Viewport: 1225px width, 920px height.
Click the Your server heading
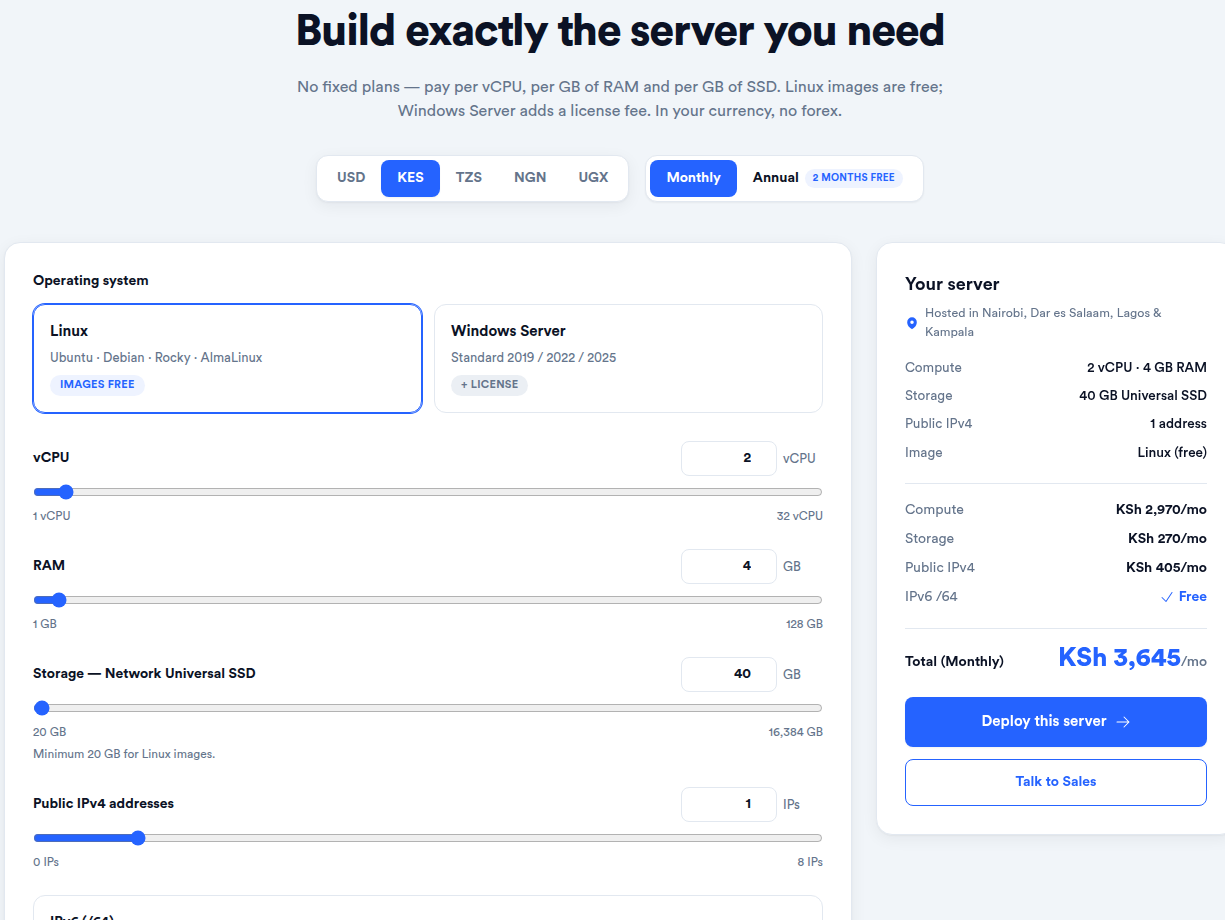pyautogui.click(x=952, y=285)
